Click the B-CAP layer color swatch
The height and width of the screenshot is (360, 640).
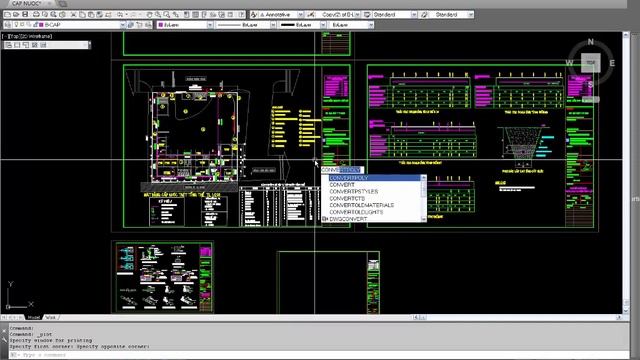pos(41,25)
